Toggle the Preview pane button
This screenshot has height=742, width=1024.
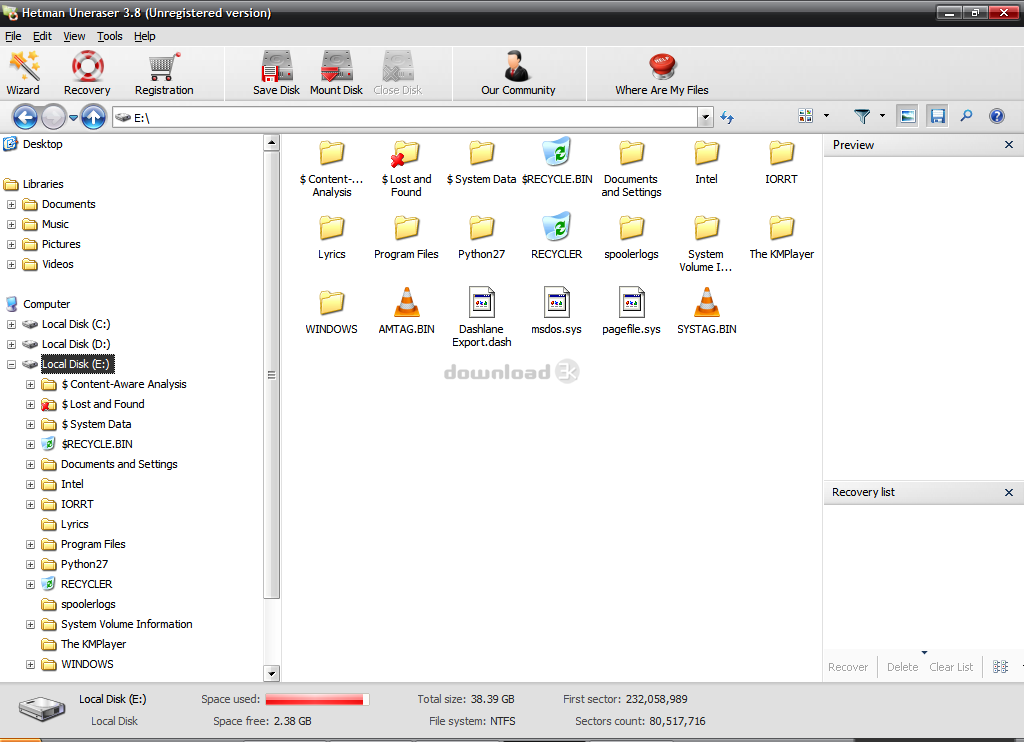908,116
